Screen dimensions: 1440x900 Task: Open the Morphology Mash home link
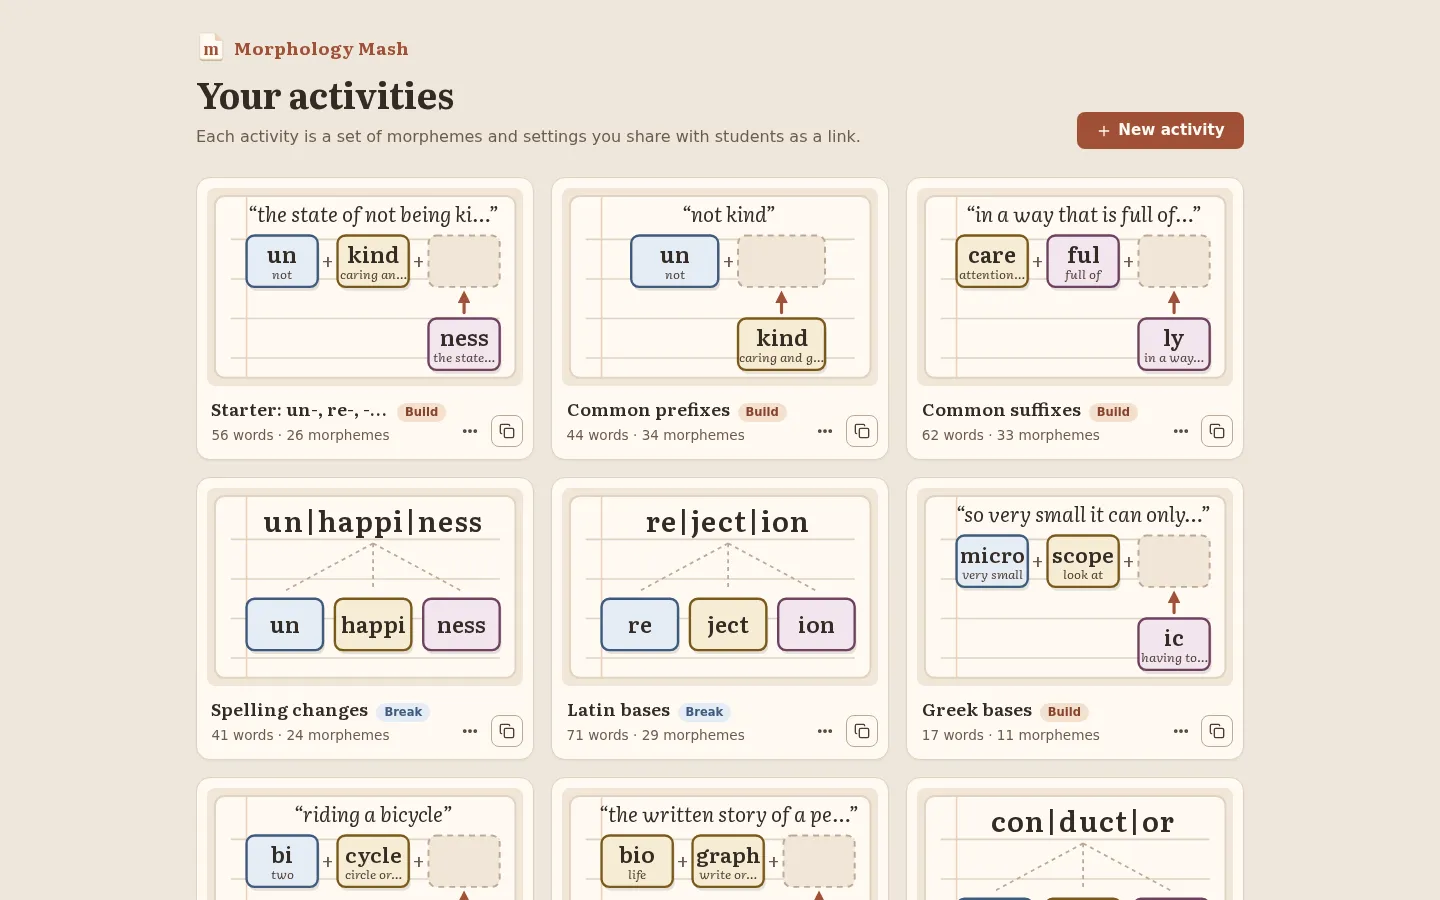(x=303, y=48)
